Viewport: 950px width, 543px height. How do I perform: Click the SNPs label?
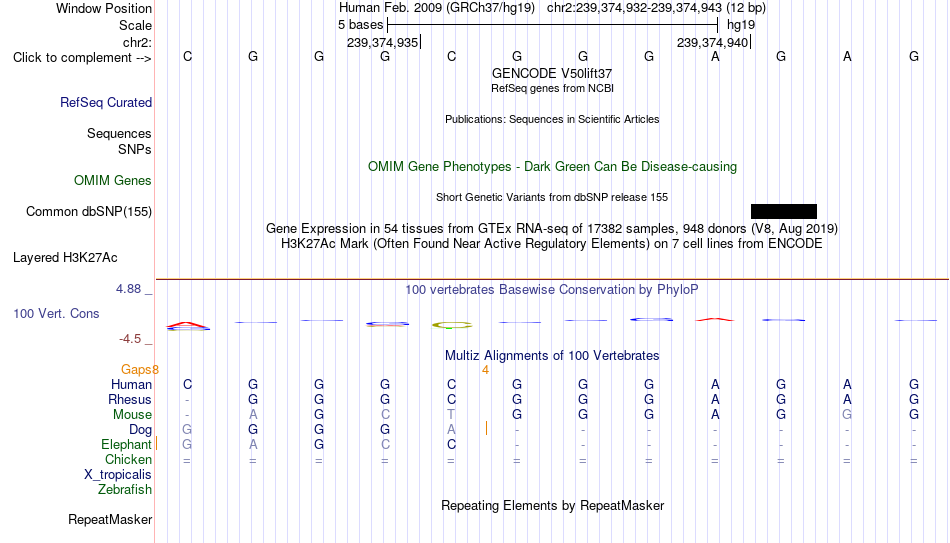tap(135, 149)
